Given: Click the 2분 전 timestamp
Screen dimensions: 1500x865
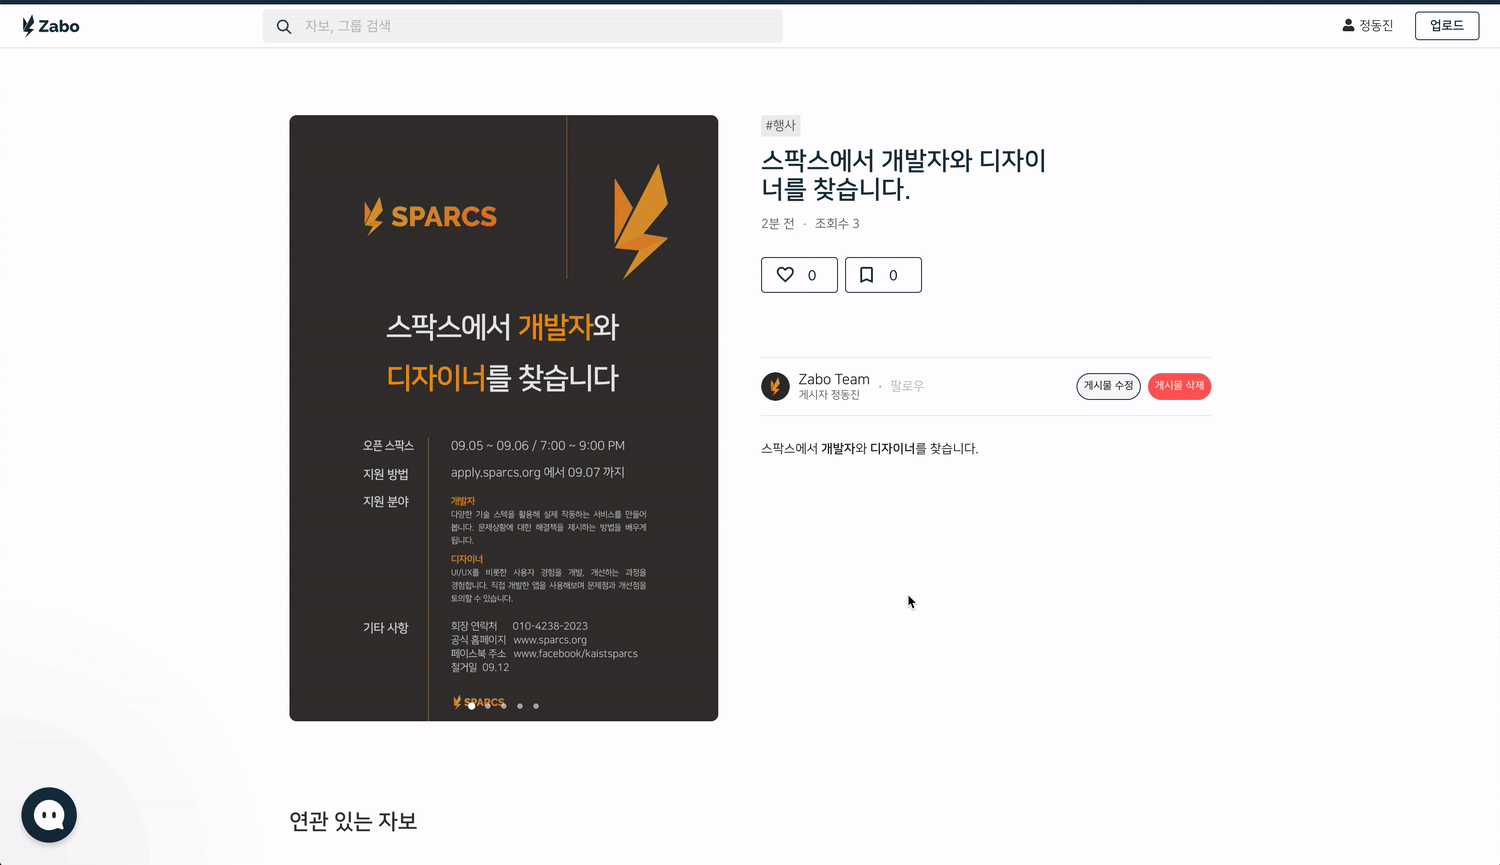Looking at the screenshot, I should point(778,224).
